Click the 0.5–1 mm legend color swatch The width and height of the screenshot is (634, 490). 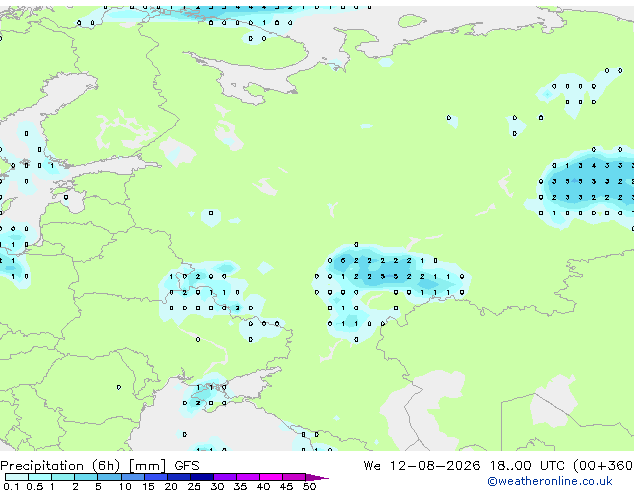40,477
